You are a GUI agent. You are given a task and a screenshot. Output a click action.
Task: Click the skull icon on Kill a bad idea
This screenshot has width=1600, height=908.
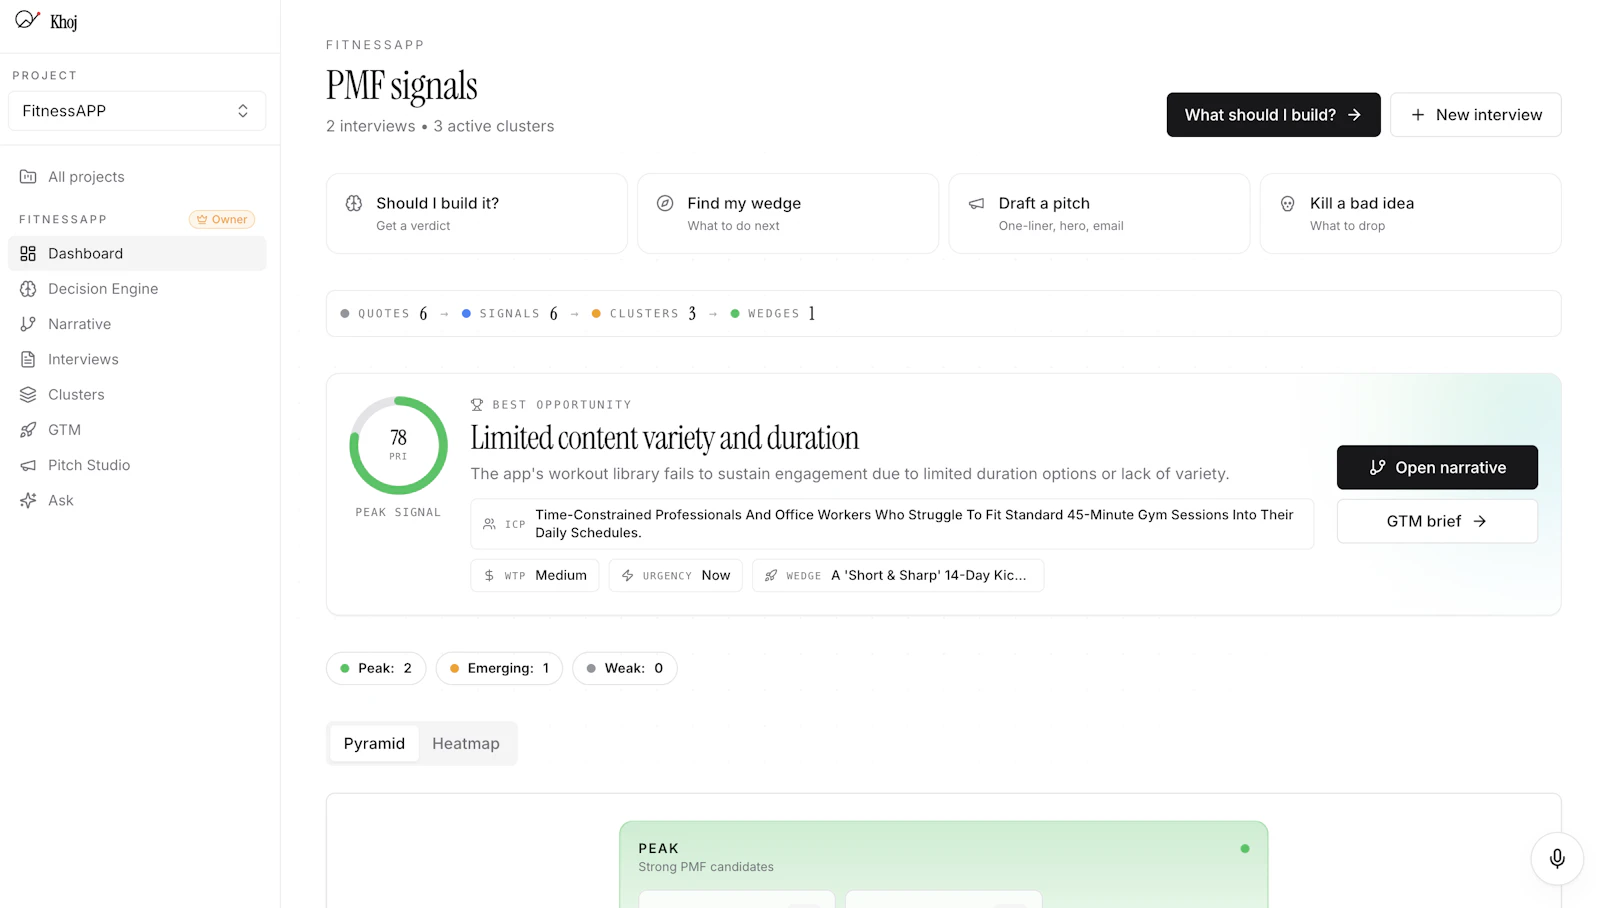(x=1288, y=204)
